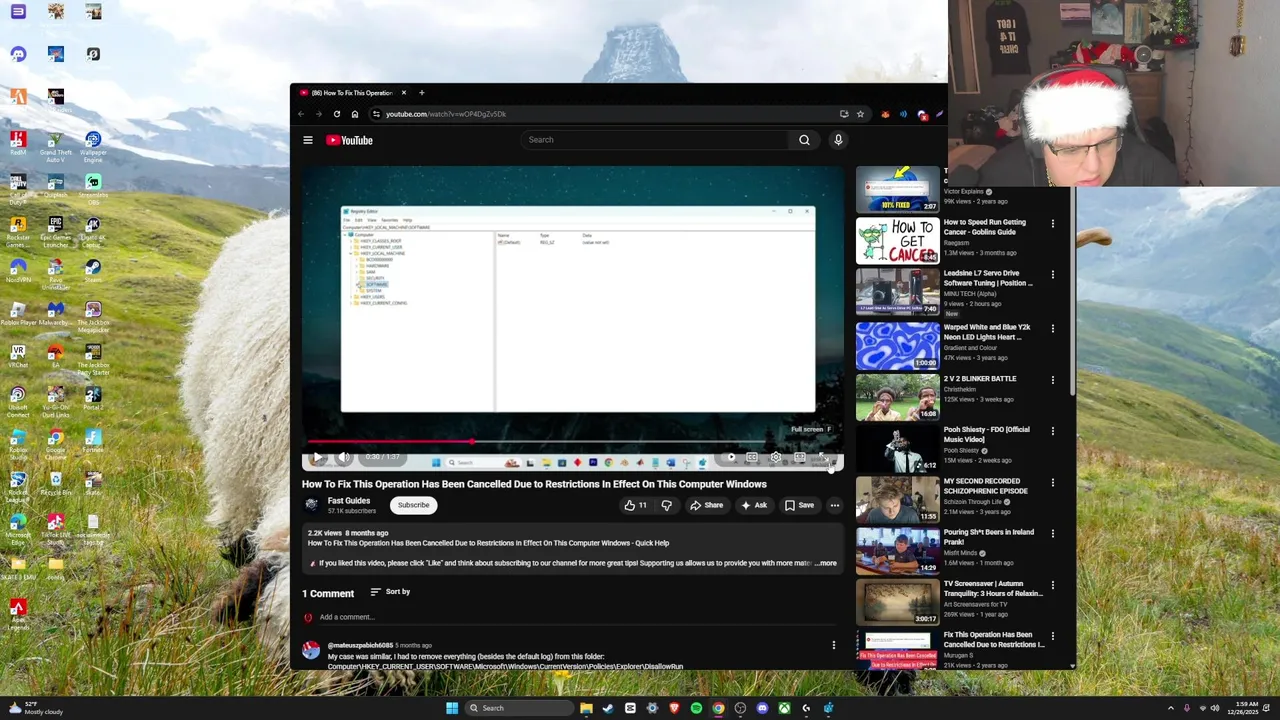Click the YouTube search box

pyautogui.click(x=655, y=140)
